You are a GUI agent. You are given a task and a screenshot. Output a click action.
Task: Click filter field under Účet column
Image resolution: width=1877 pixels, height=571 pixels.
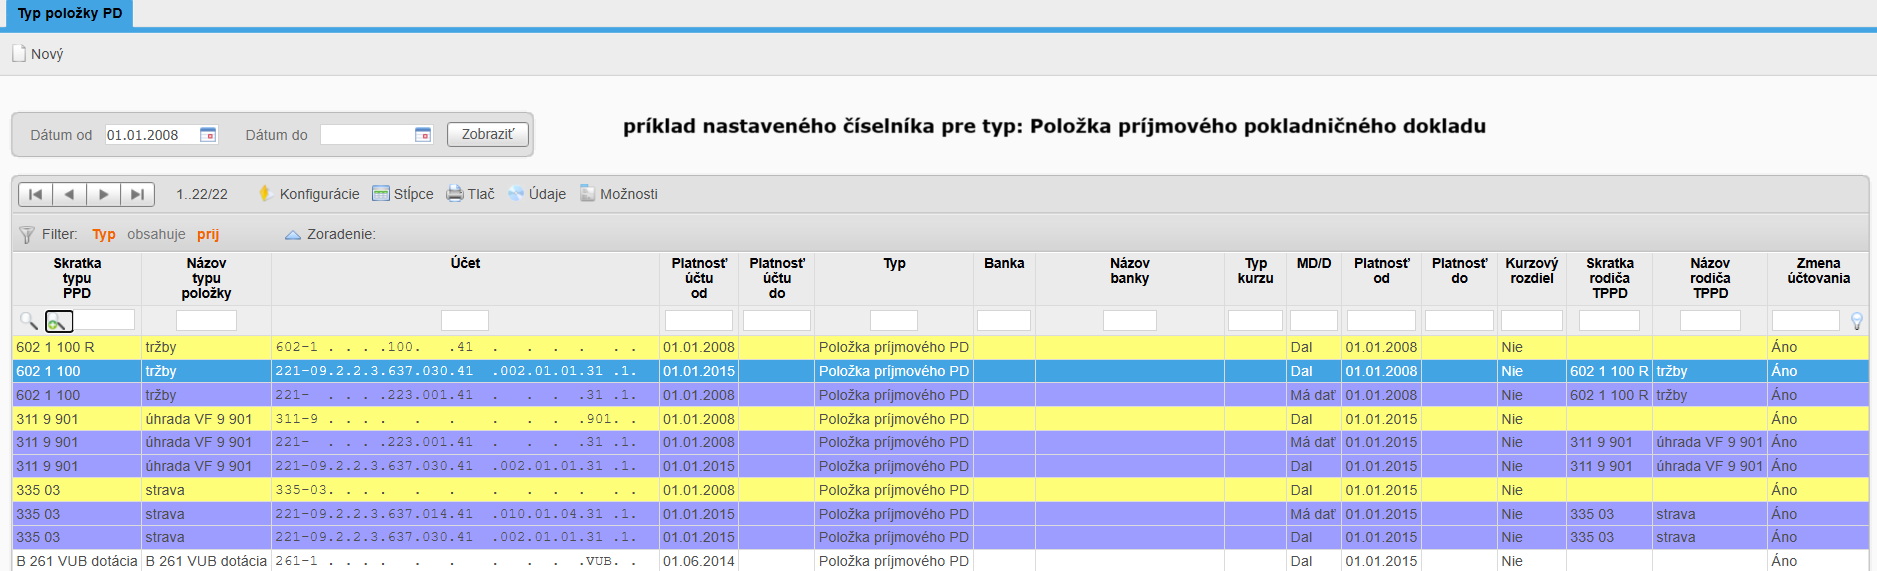coord(465,320)
